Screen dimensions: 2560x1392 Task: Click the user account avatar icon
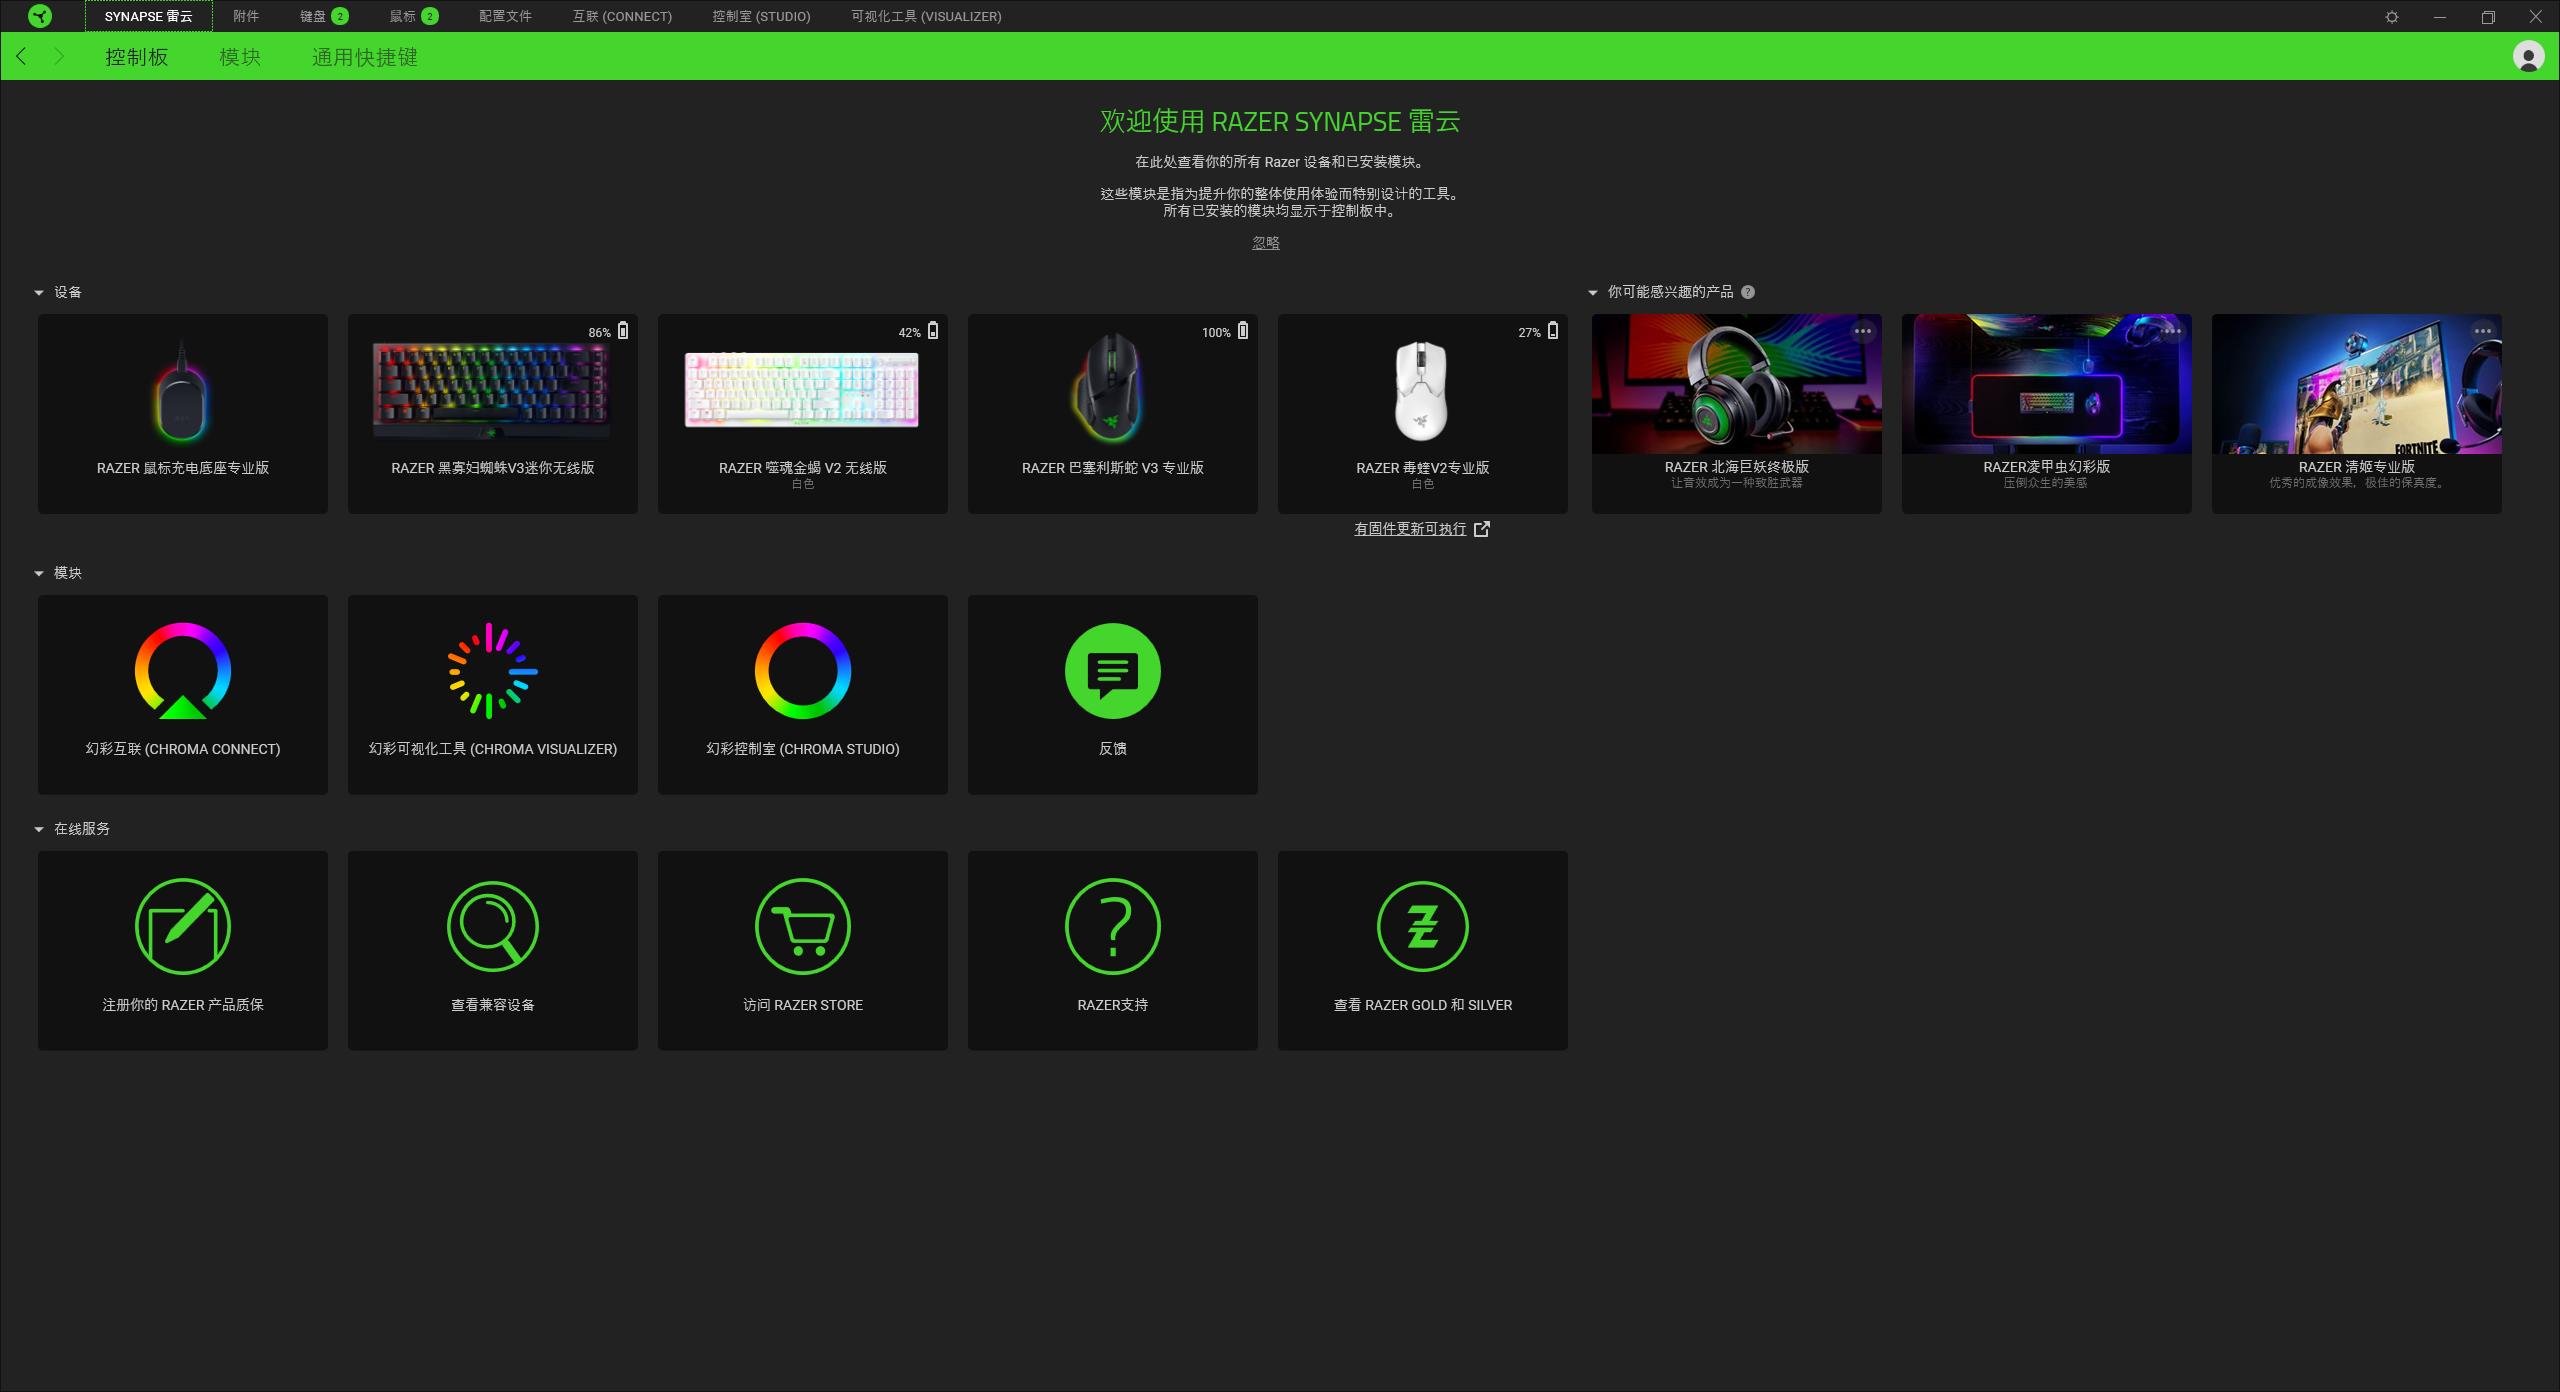click(2528, 57)
